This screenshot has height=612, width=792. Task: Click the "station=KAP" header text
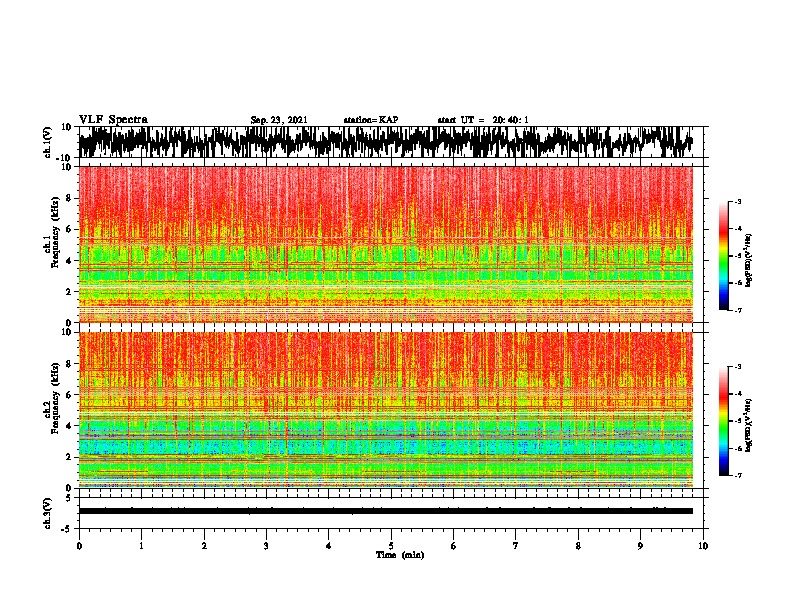371,120
